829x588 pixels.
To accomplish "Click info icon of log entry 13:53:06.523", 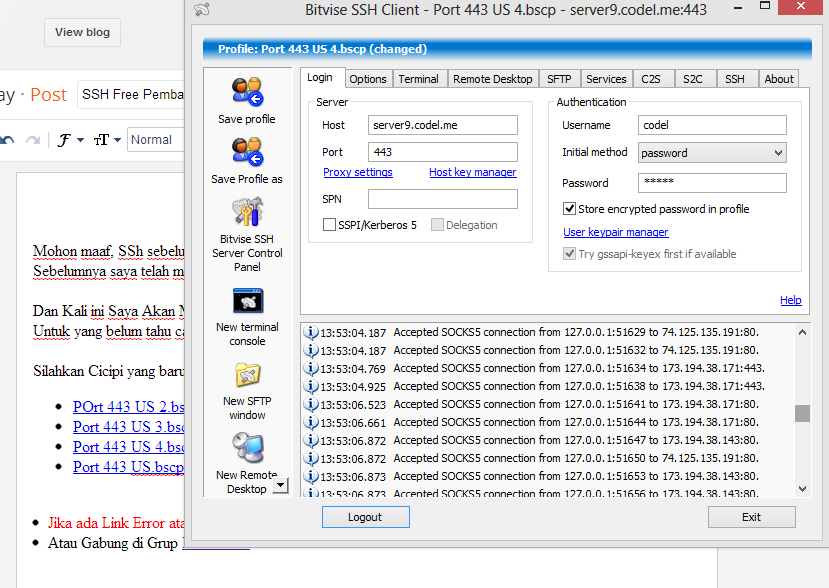I will (310, 405).
